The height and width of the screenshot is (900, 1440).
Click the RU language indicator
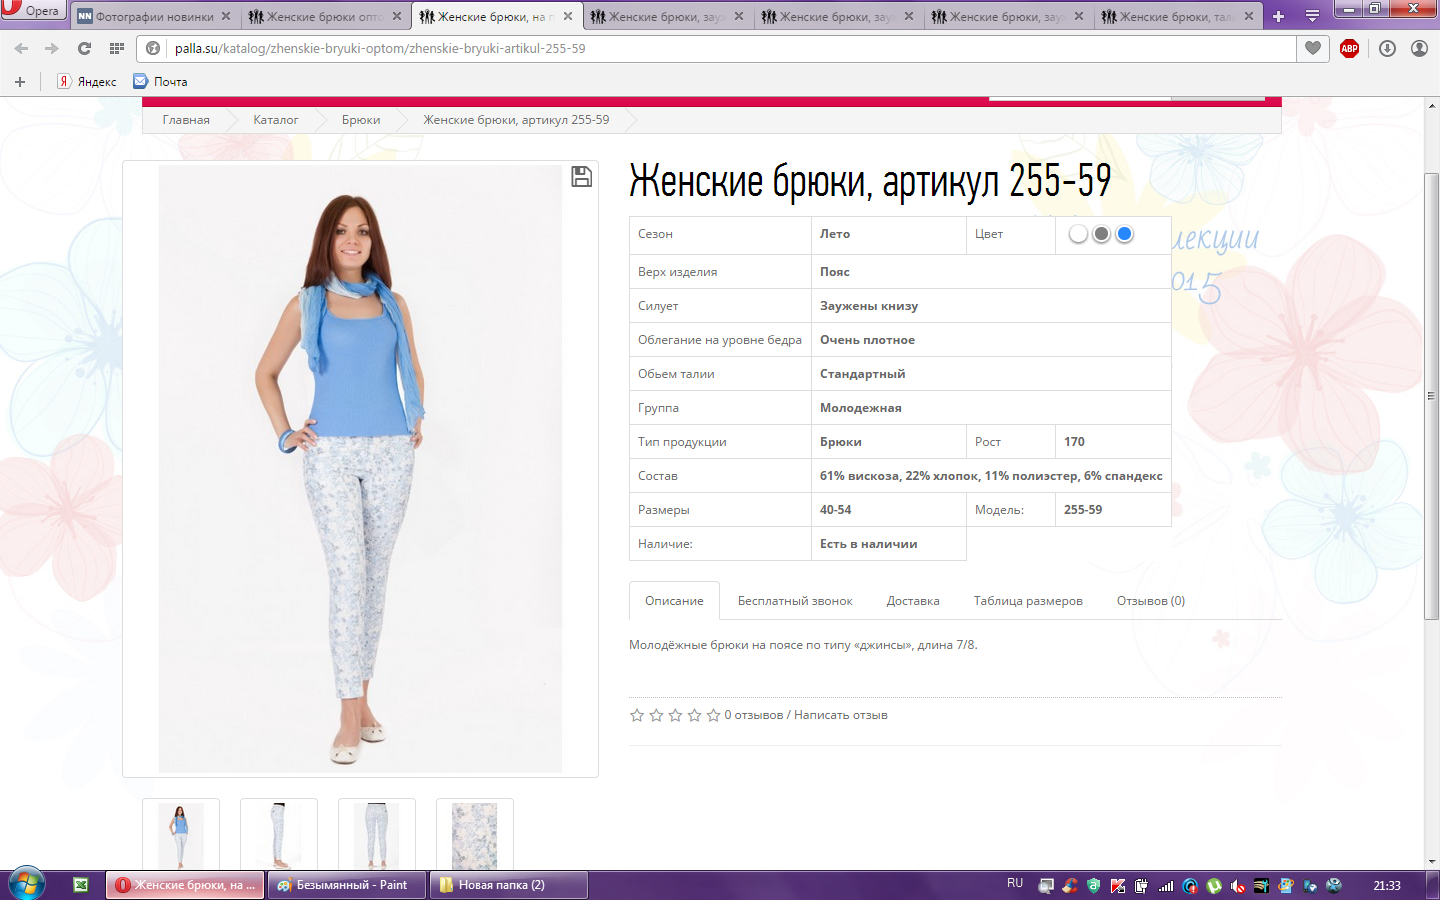1015,884
